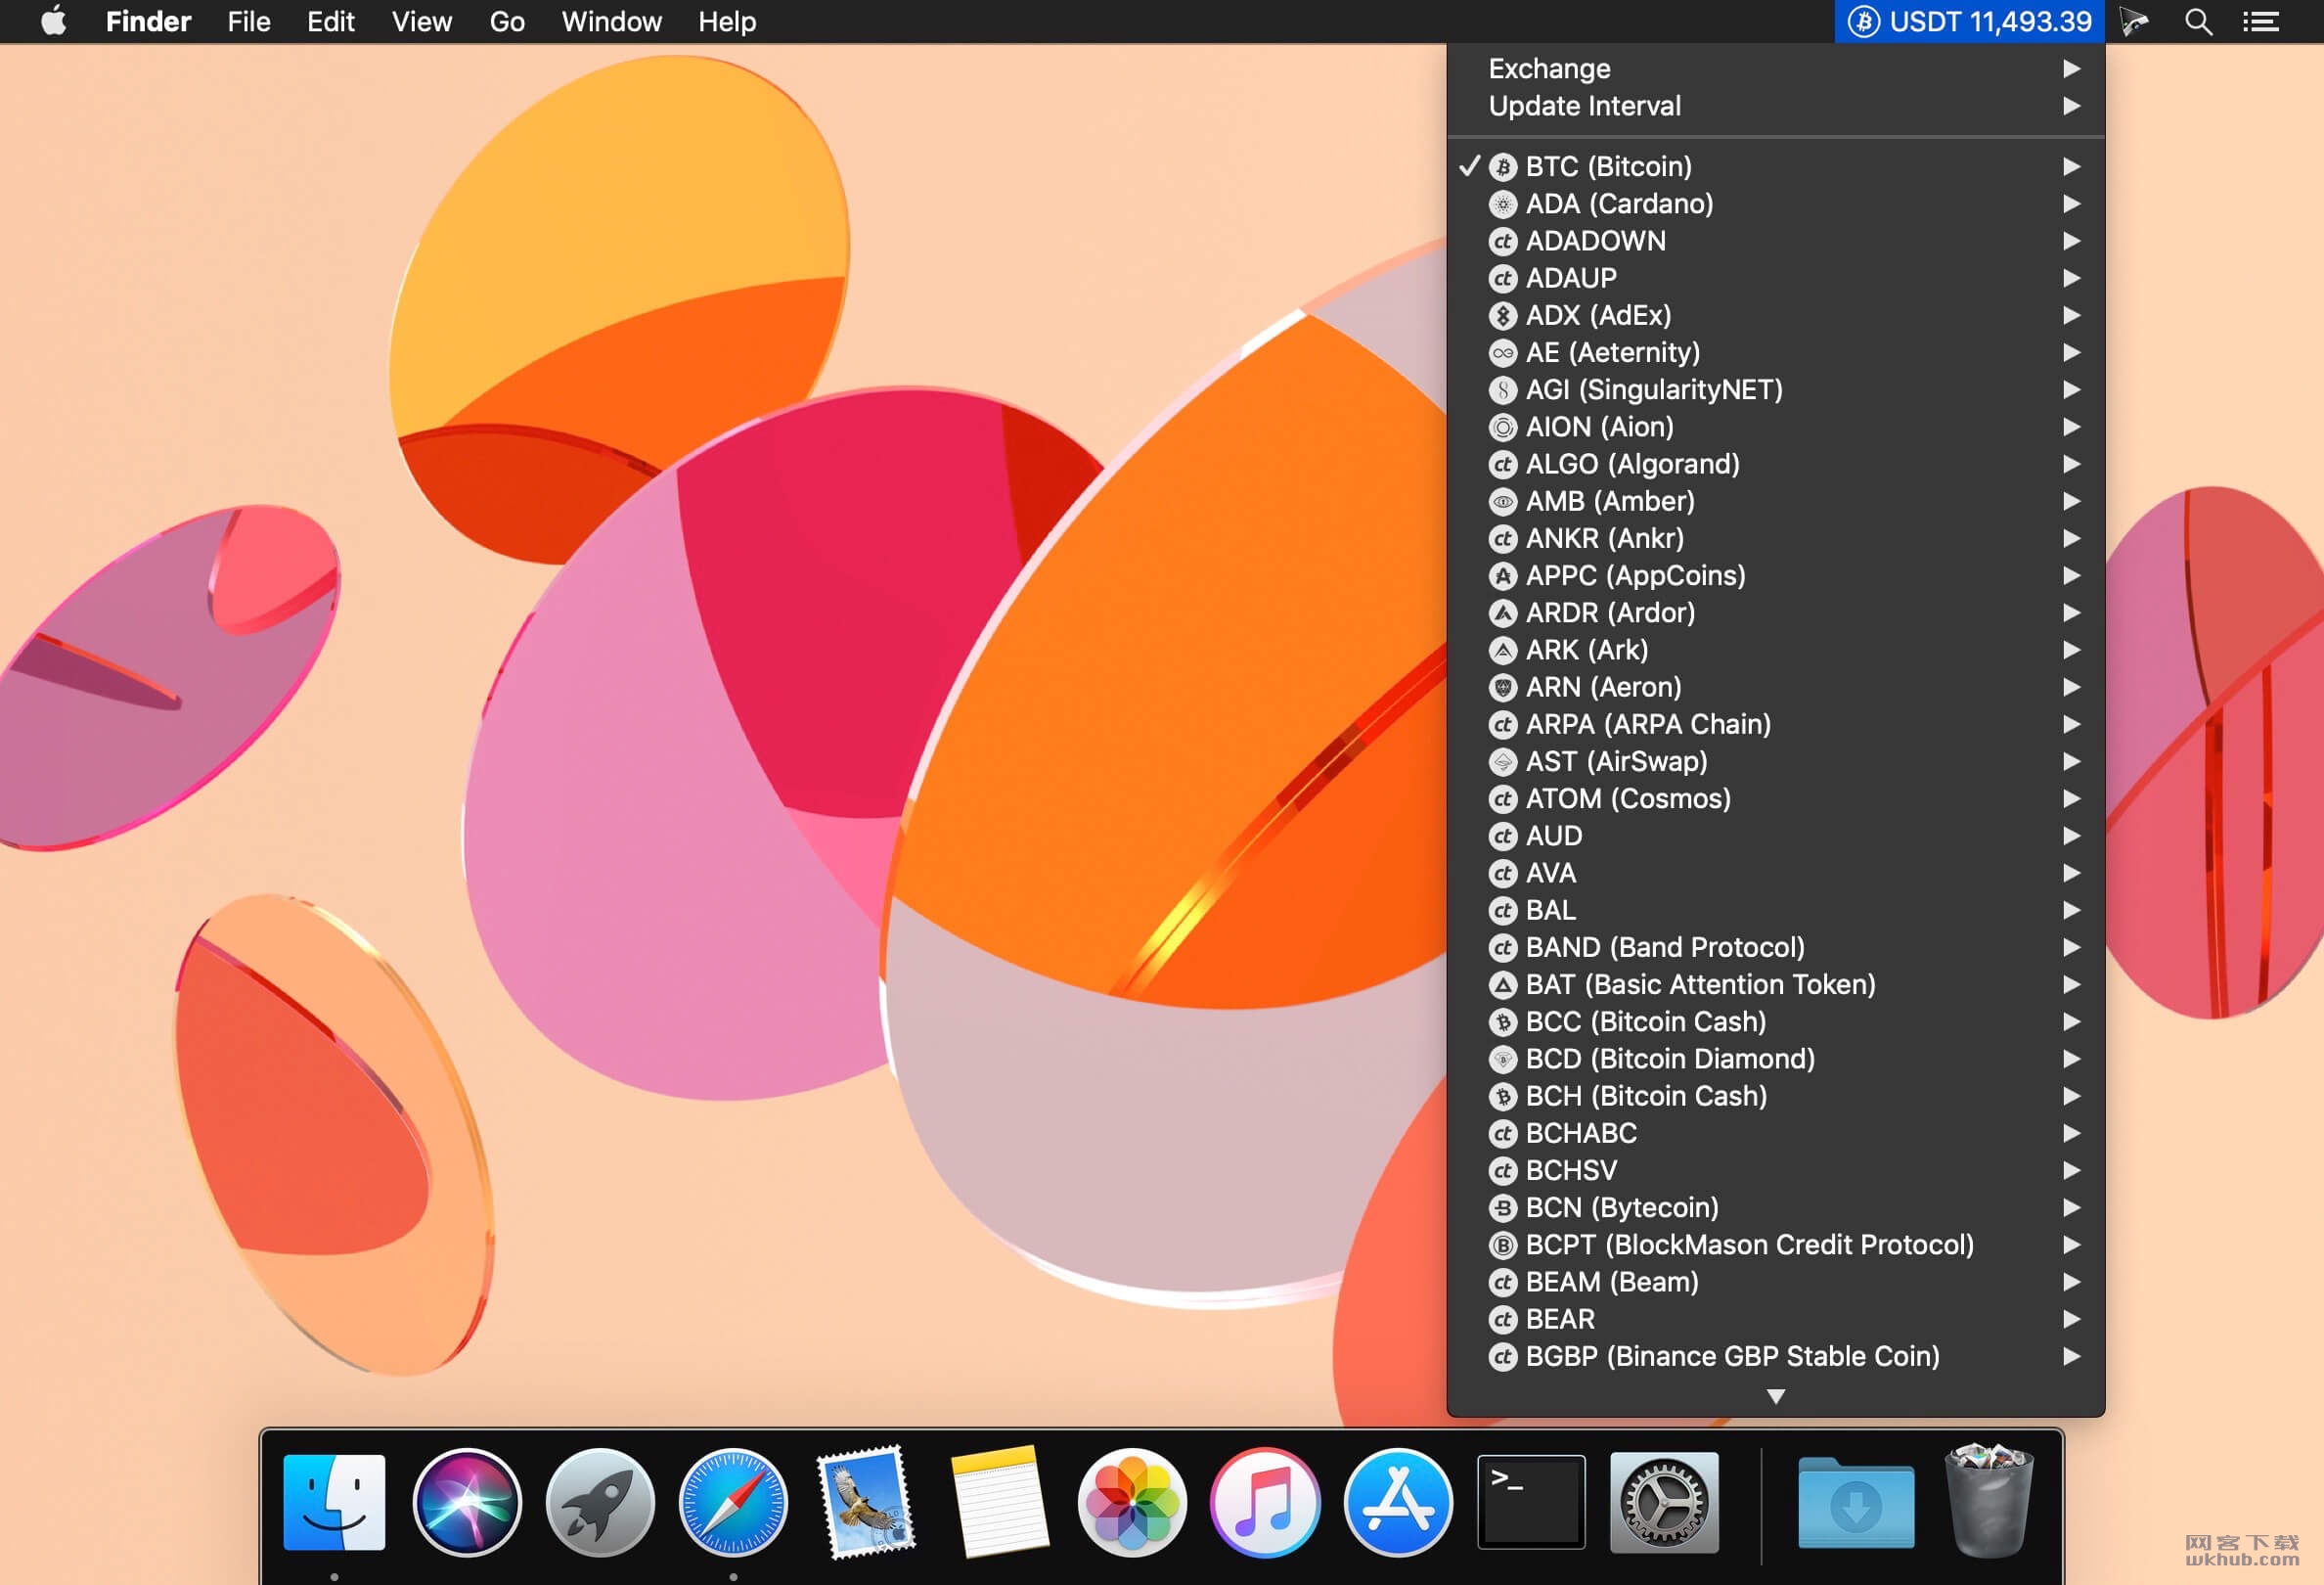Open the File menu
2324x1585 pixels.
click(x=249, y=21)
